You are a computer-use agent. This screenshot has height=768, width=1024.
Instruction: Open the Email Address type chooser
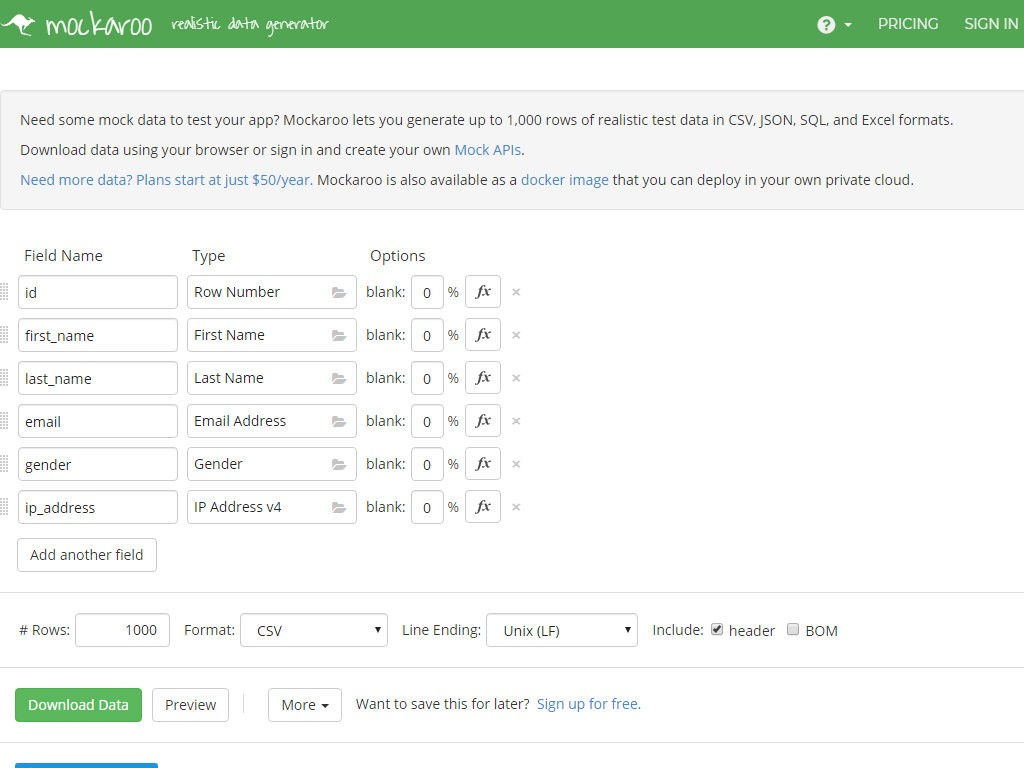point(272,421)
